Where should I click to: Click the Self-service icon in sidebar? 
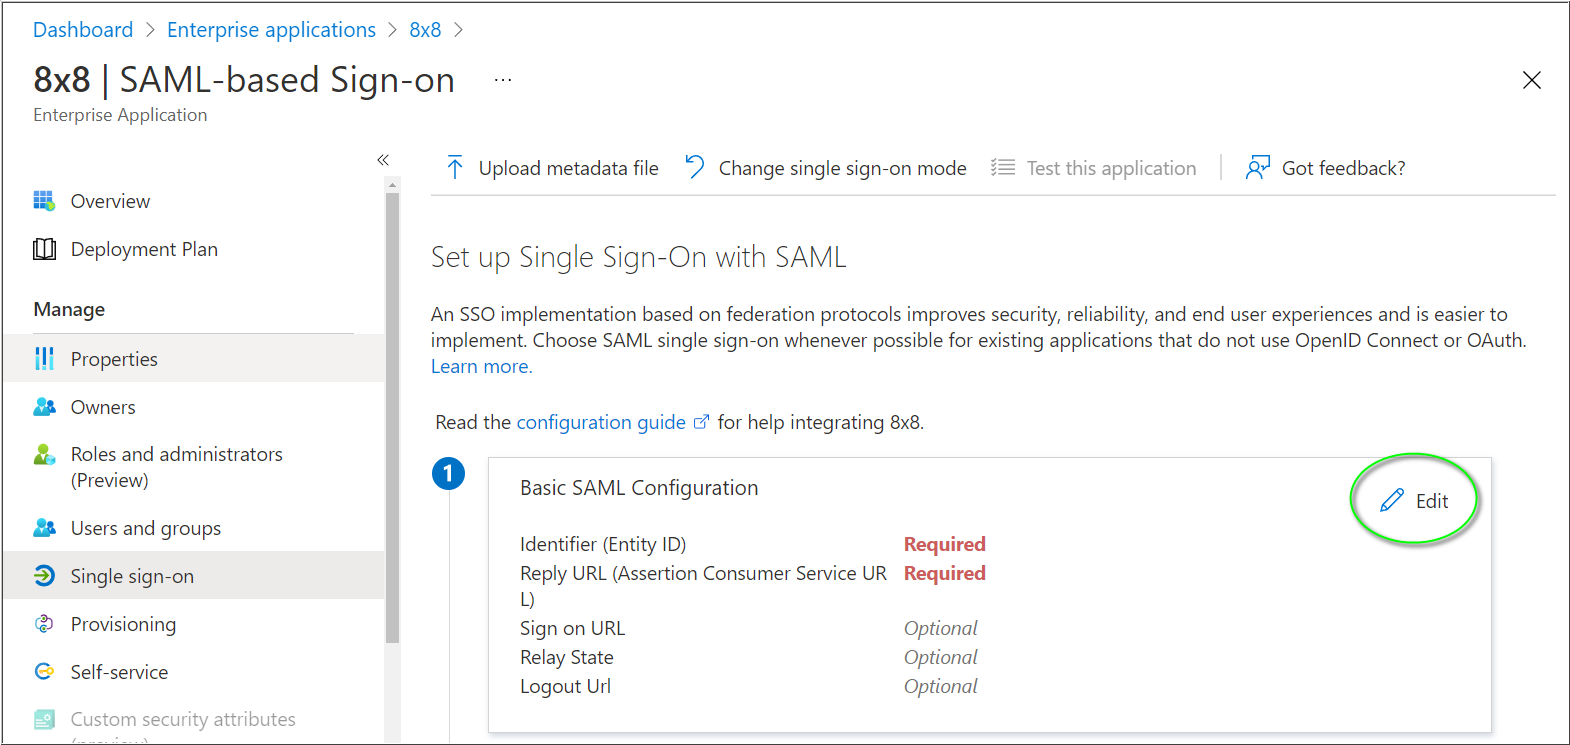(44, 672)
